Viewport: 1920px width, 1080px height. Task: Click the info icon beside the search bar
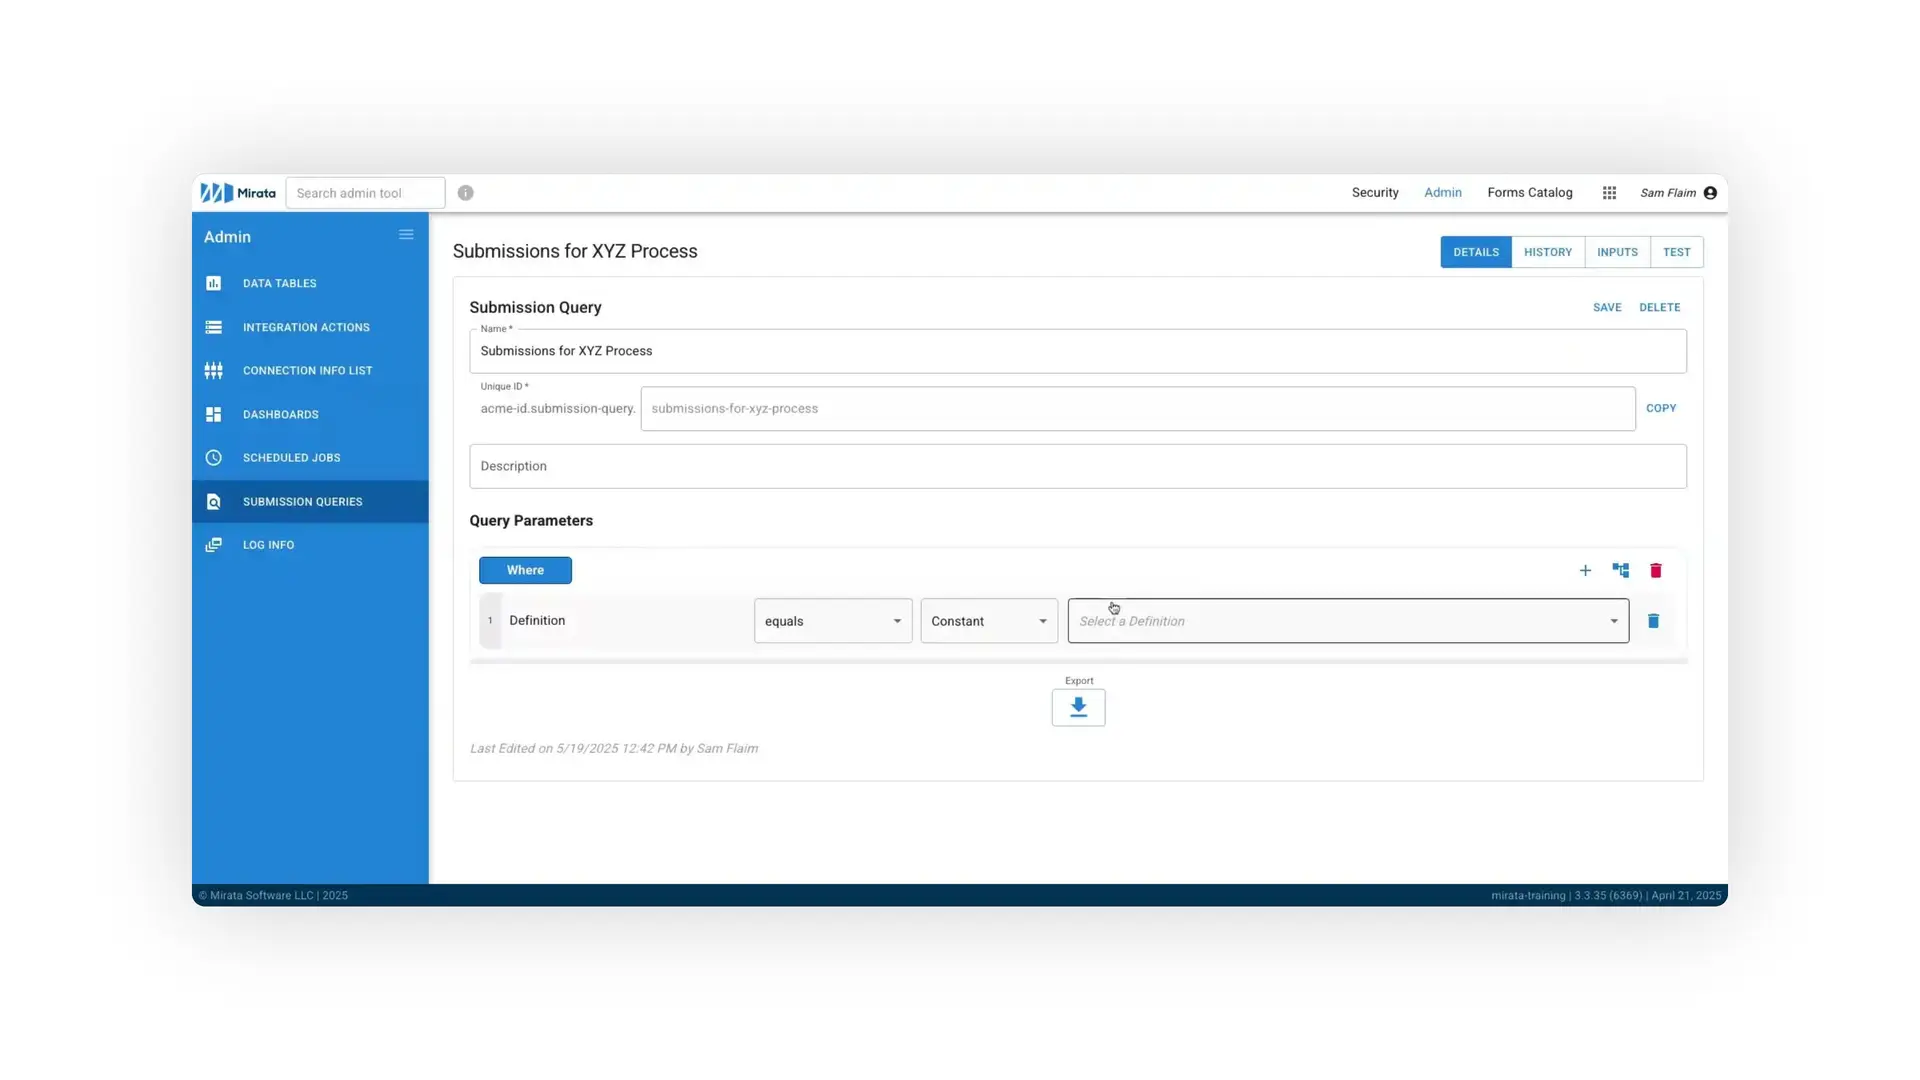[x=465, y=192]
